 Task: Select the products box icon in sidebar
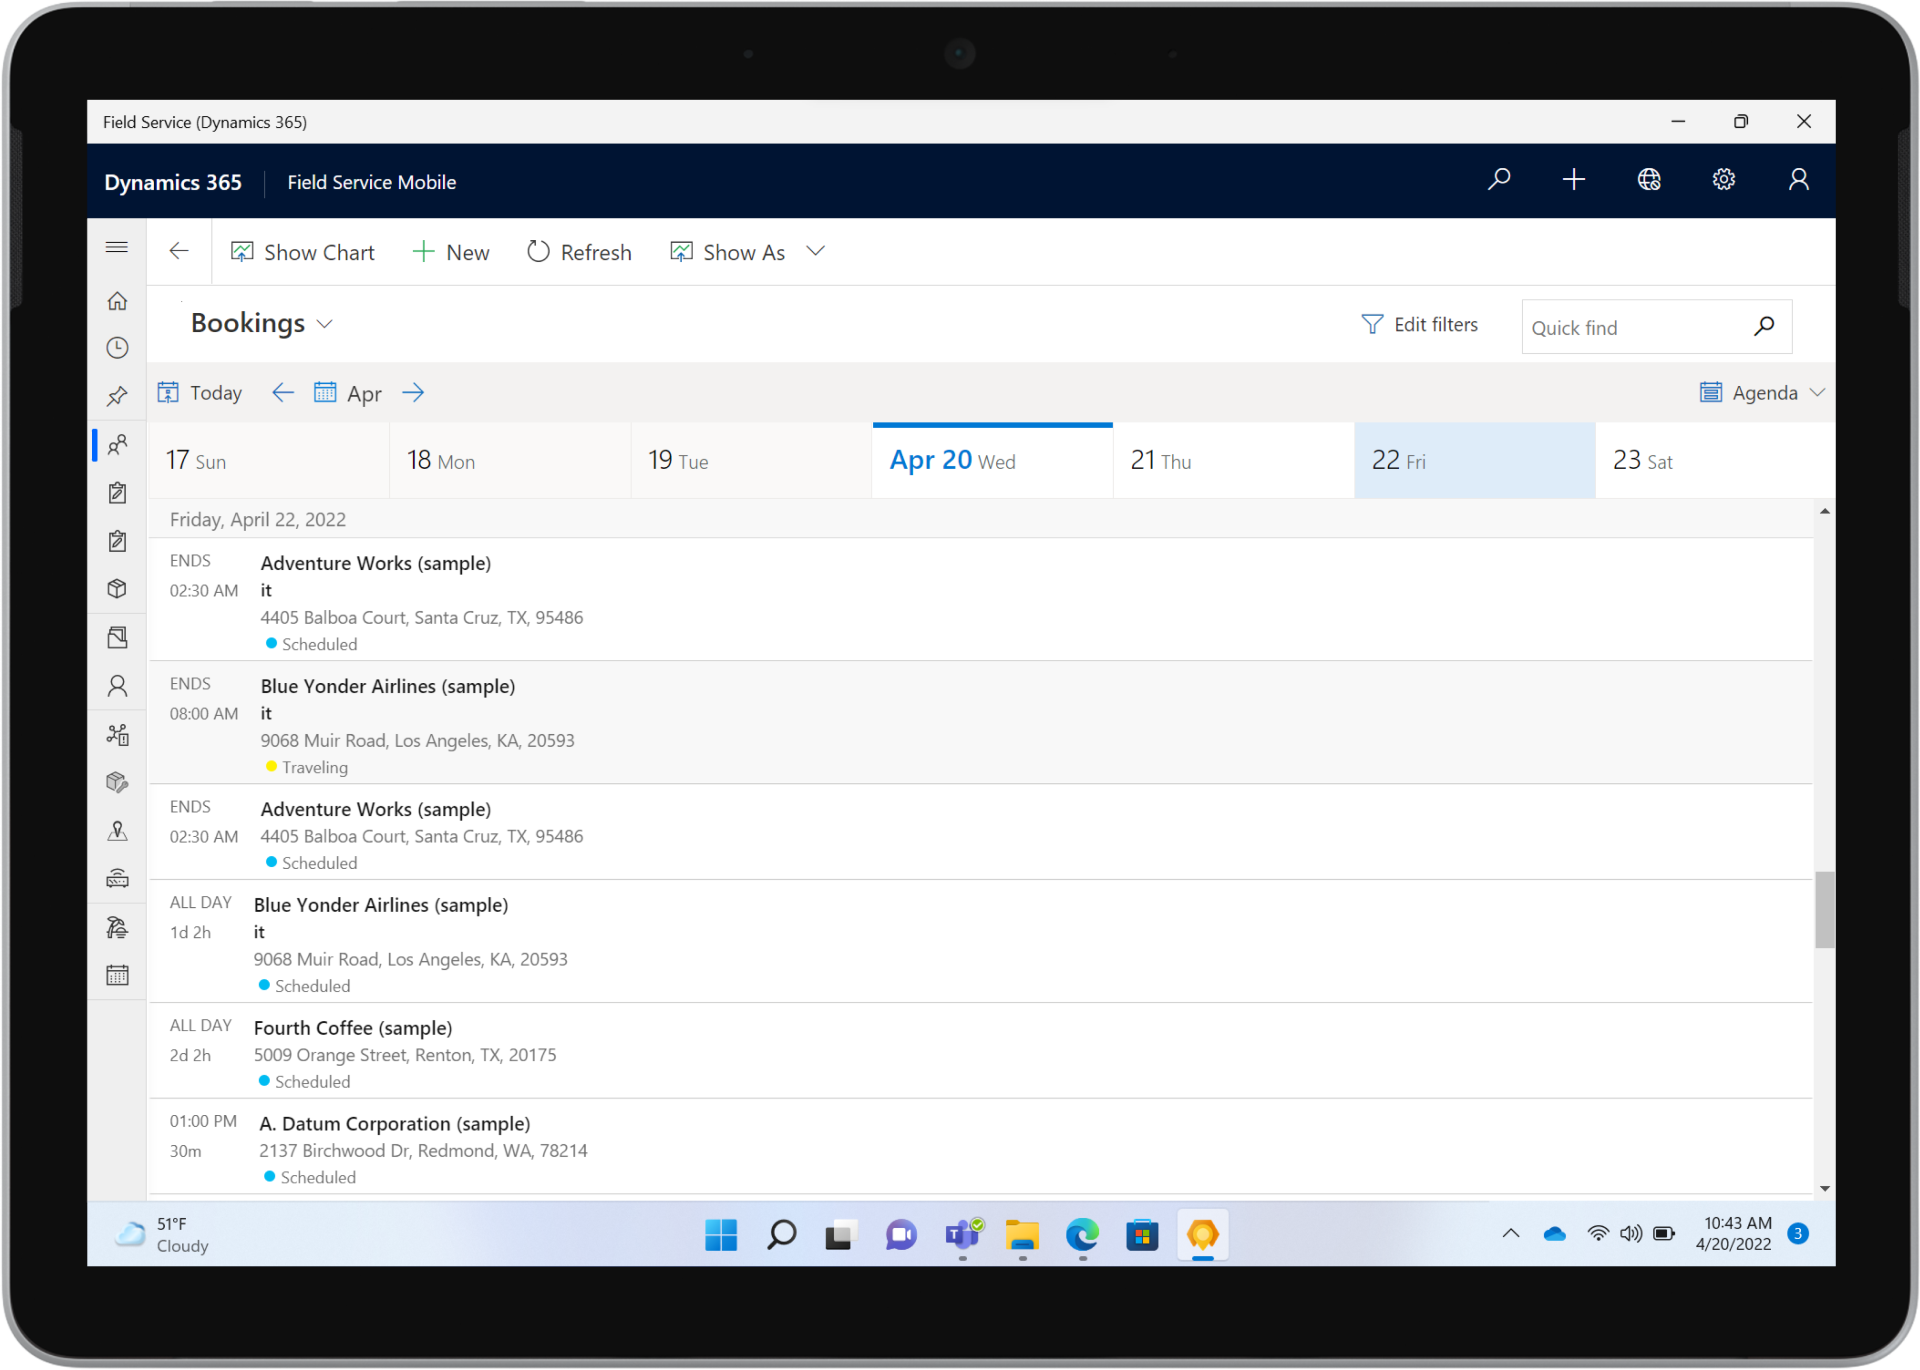(117, 588)
